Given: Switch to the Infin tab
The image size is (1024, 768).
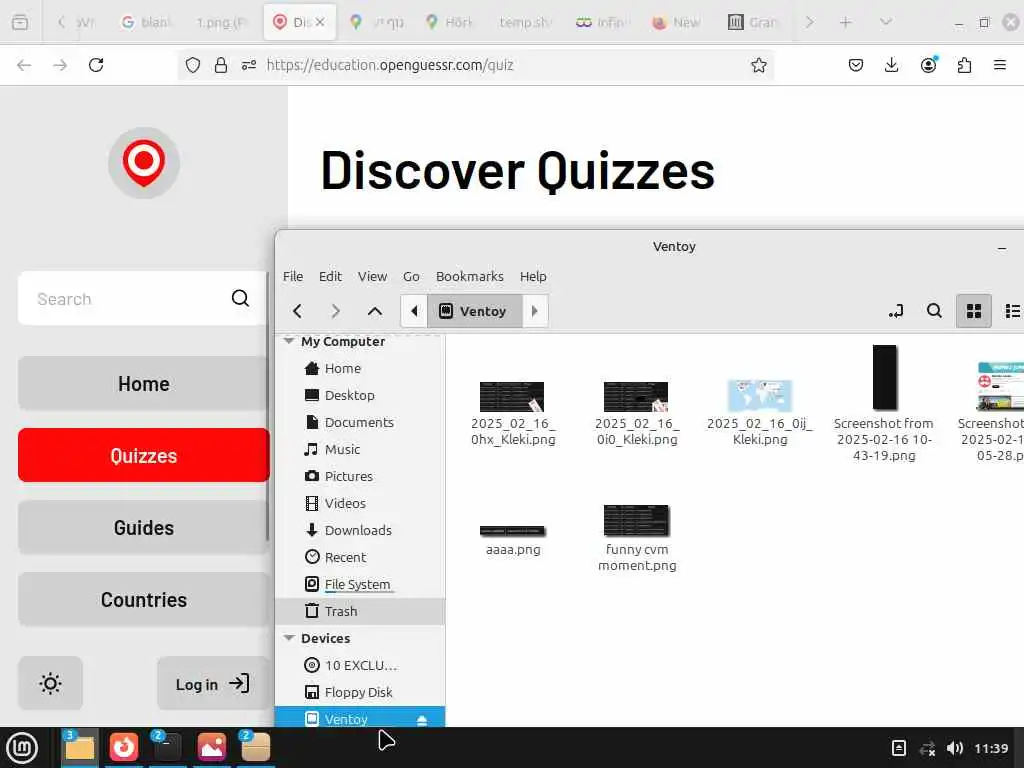Looking at the screenshot, I should (x=601, y=22).
